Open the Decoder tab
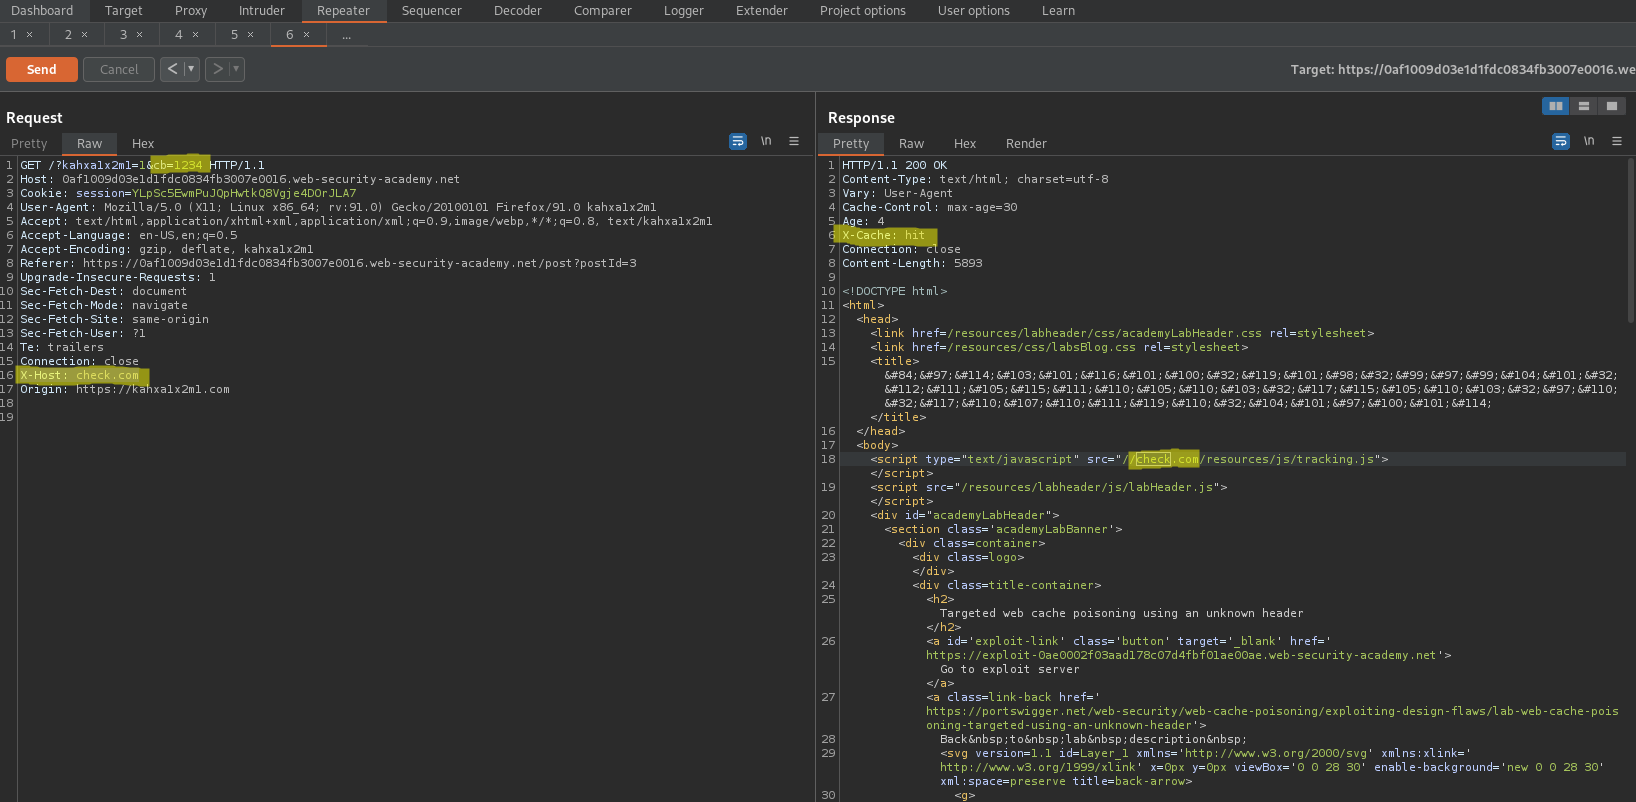The width and height of the screenshot is (1636, 802). point(518,11)
